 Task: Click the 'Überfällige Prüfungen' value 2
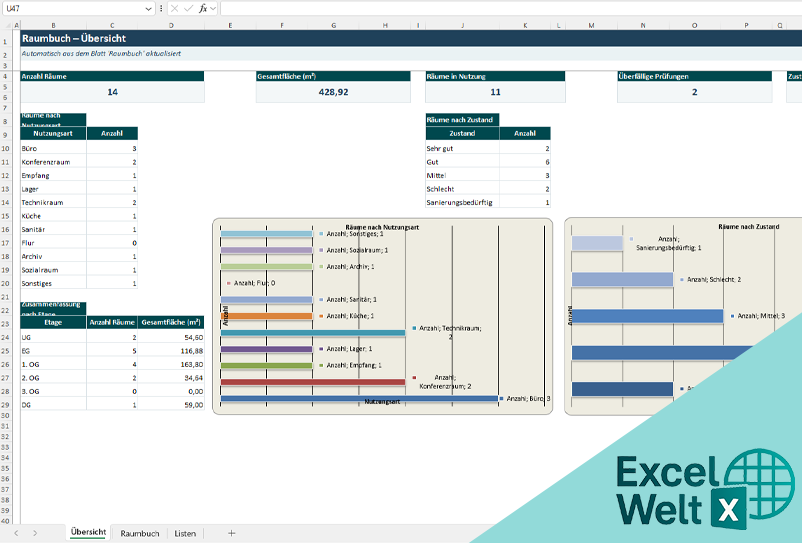coord(694,92)
